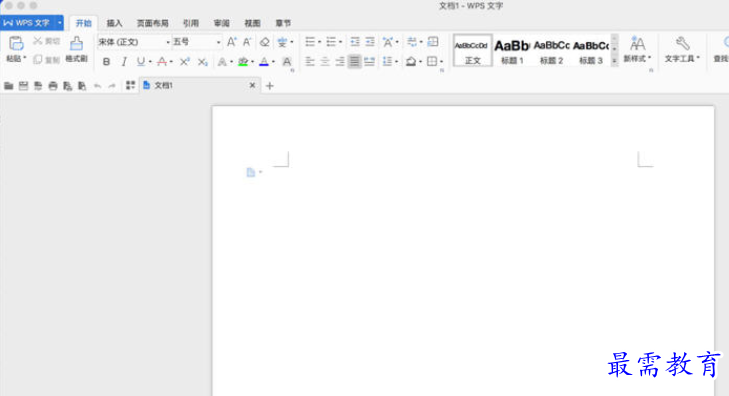Screen dimensions: 729x396
Task: Click the New Style (新样式) button
Action: click(x=637, y=49)
